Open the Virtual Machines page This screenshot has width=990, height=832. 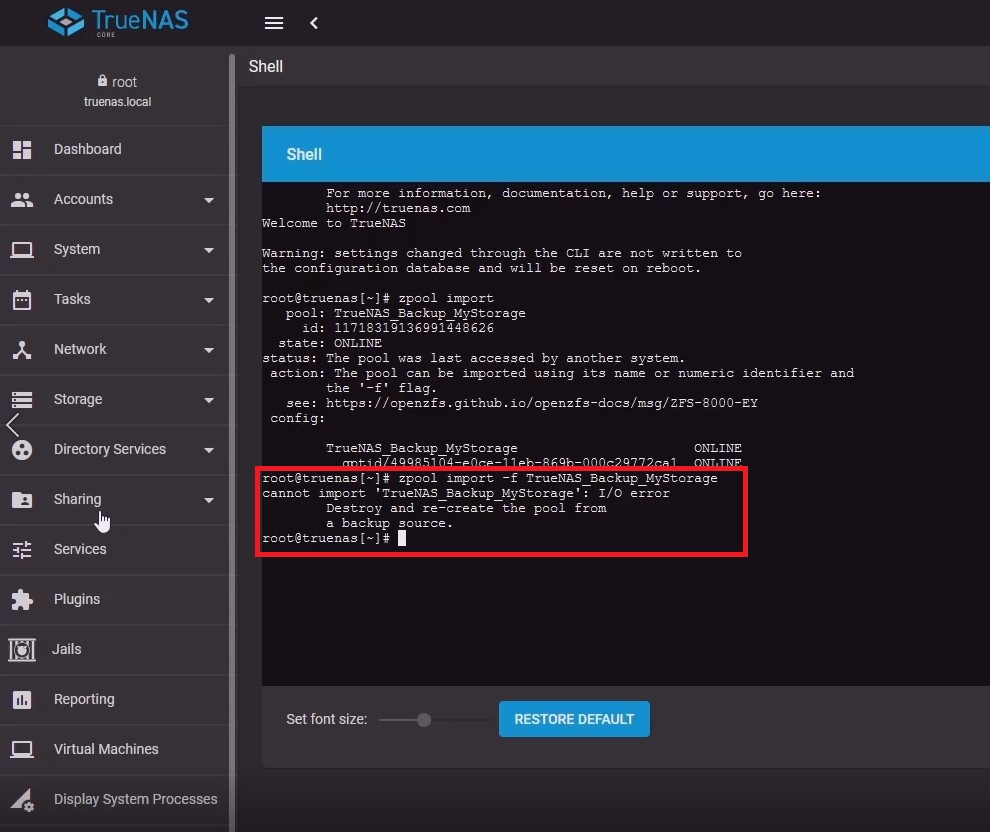click(x=114, y=749)
